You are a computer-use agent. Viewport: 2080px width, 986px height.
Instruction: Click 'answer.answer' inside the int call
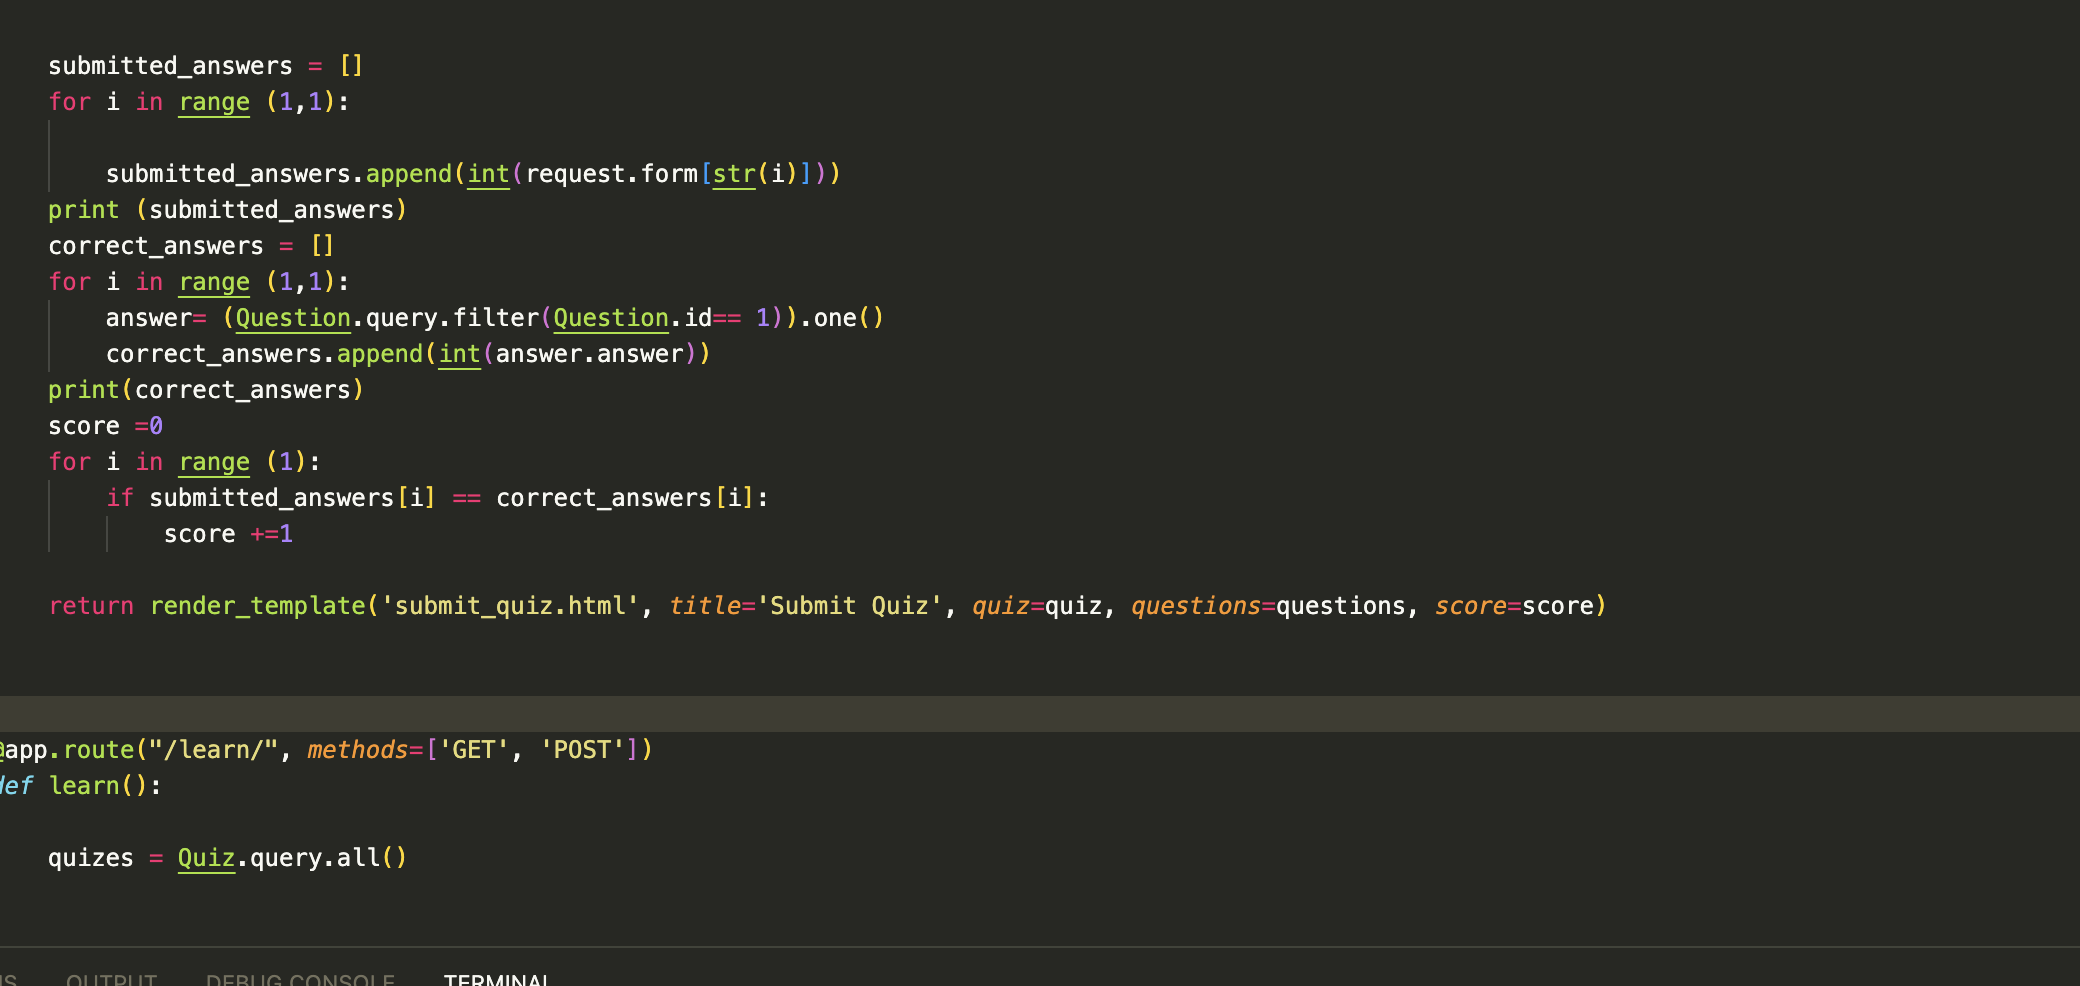(x=590, y=354)
